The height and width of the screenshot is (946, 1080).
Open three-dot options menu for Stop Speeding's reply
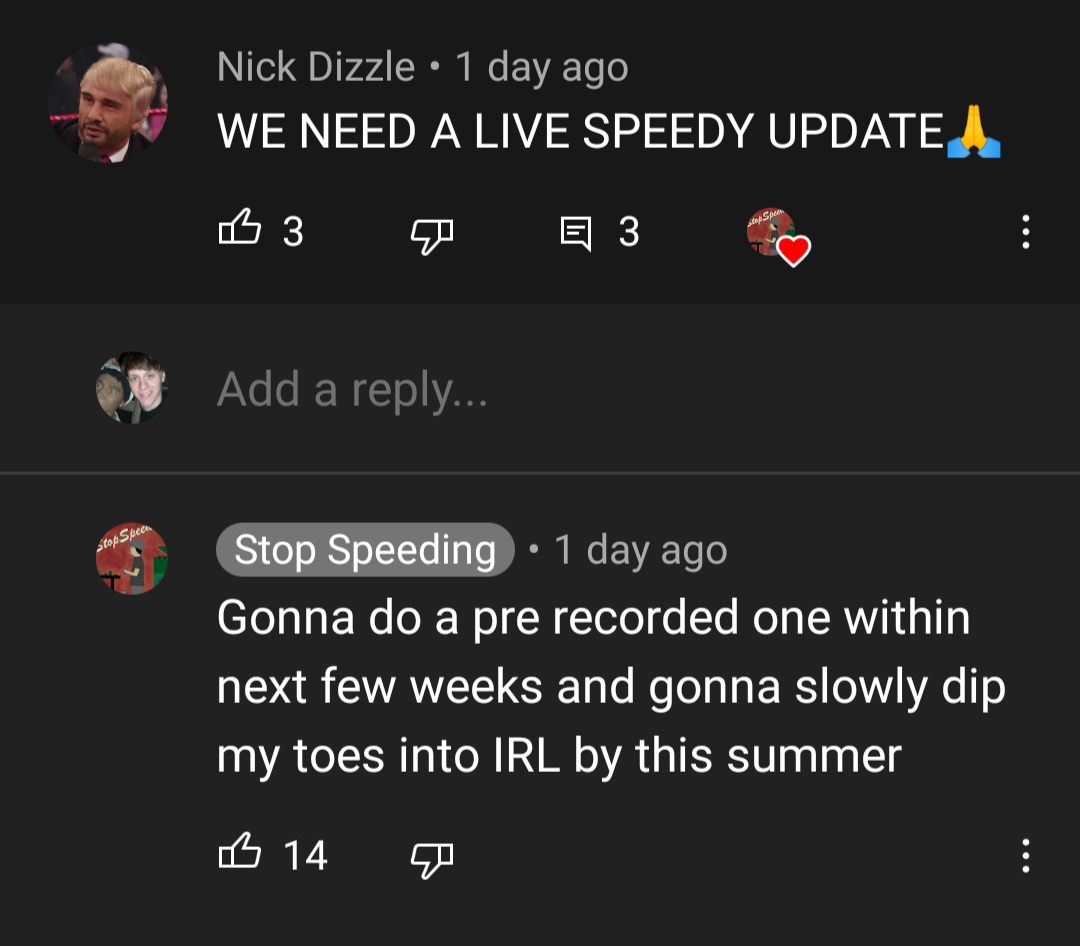pyautogui.click(x=1026, y=856)
